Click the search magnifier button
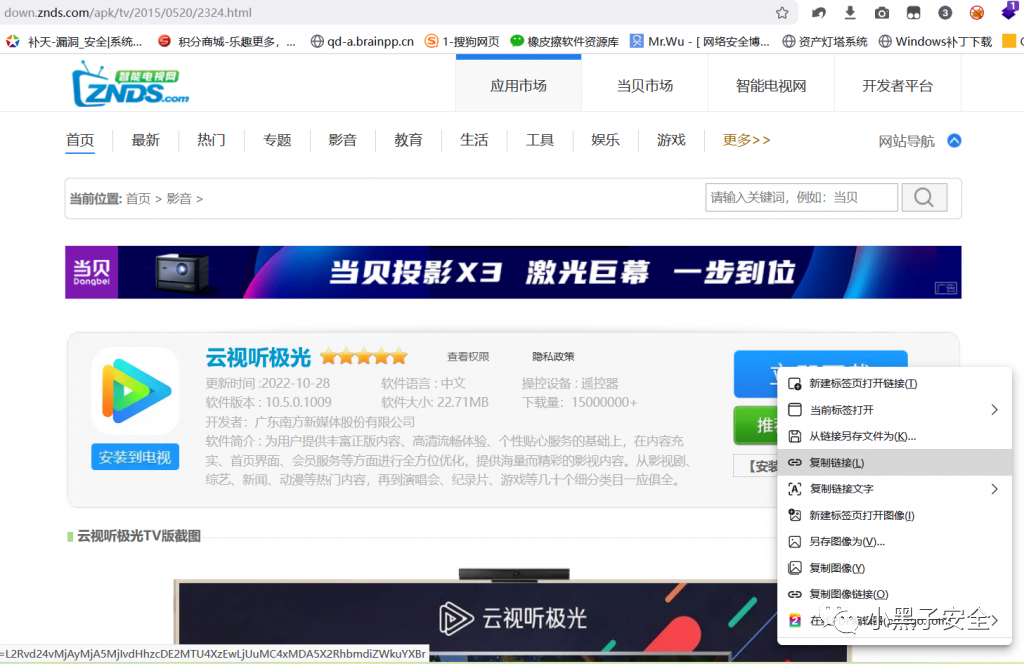This screenshot has width=1024, height=664. 924,197
